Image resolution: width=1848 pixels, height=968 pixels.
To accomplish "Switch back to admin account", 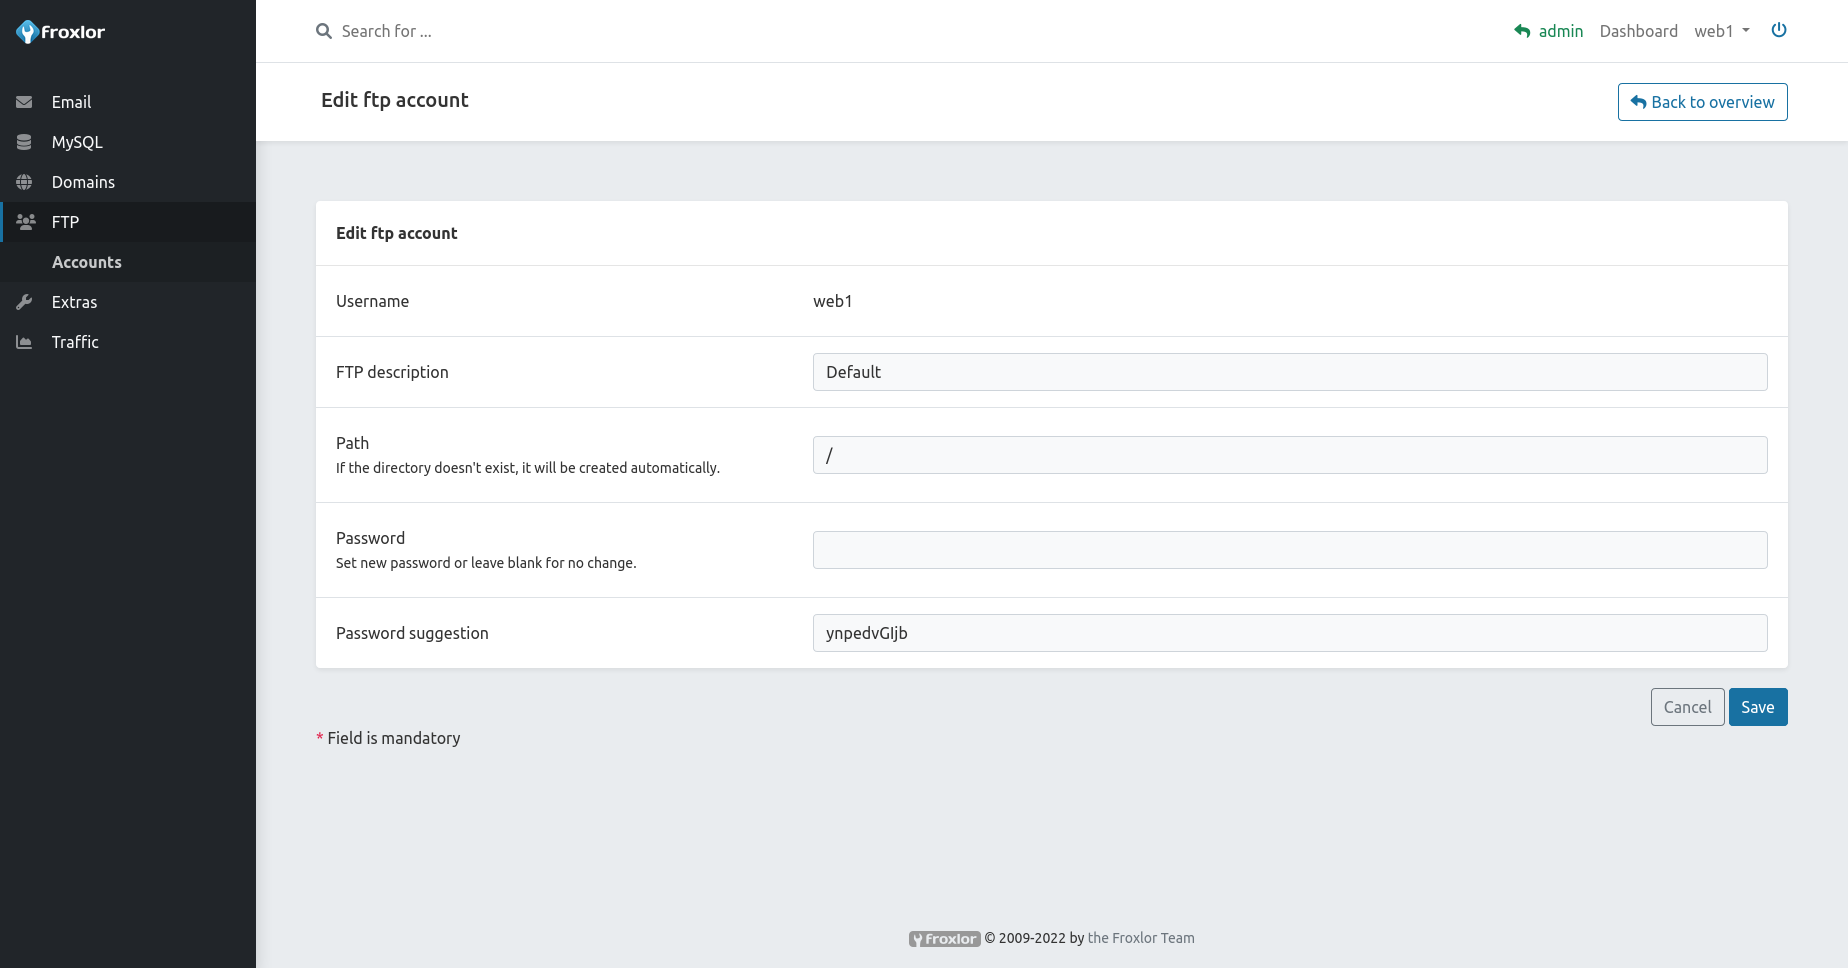I will 1549,31.
